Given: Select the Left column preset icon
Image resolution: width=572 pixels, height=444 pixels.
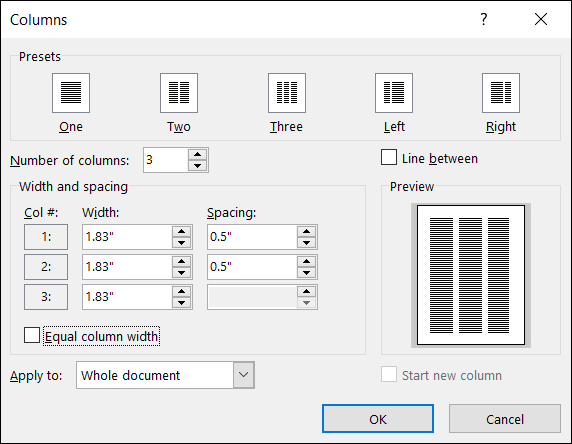Looking at the screenshot, I should pos(394,93).
